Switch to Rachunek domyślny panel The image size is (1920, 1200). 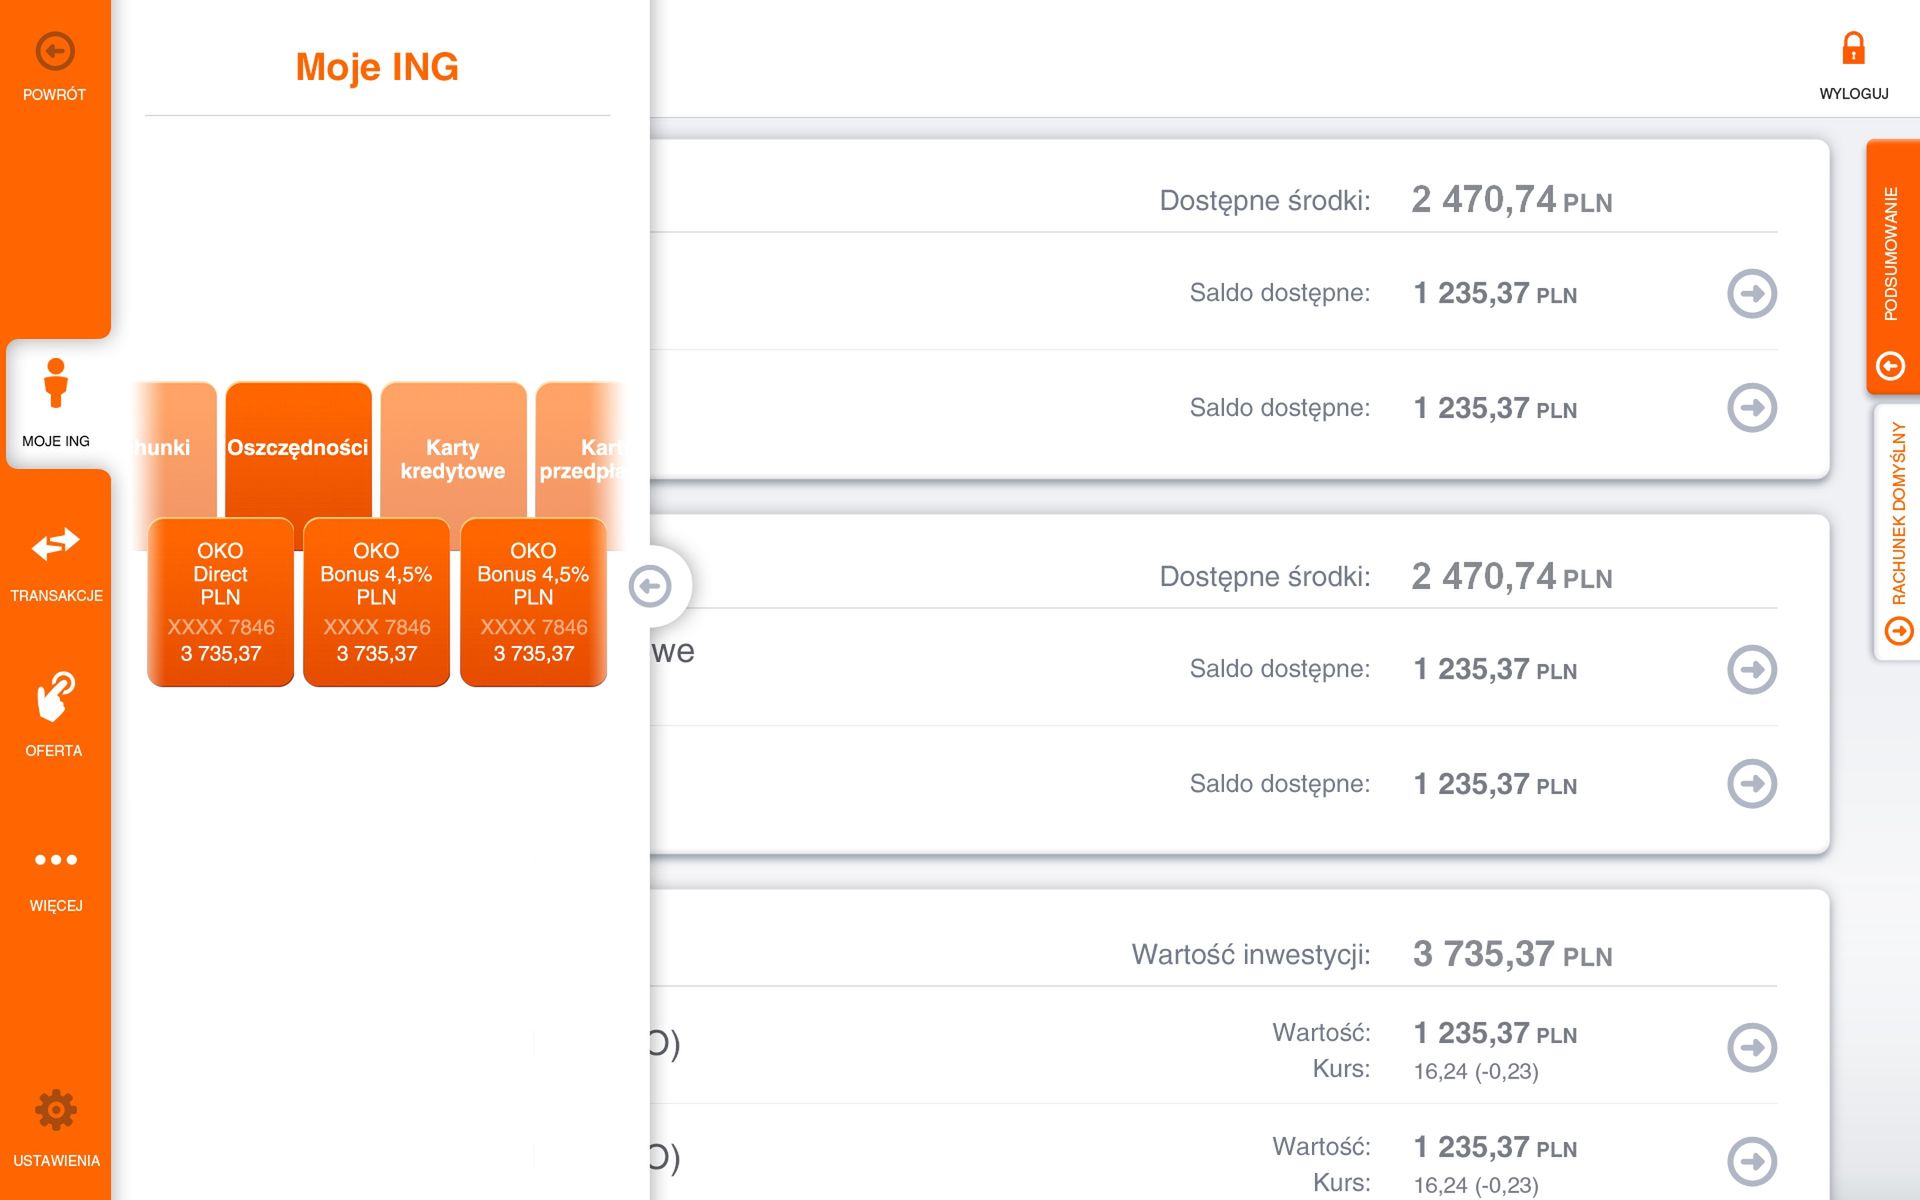(1897, 520)
